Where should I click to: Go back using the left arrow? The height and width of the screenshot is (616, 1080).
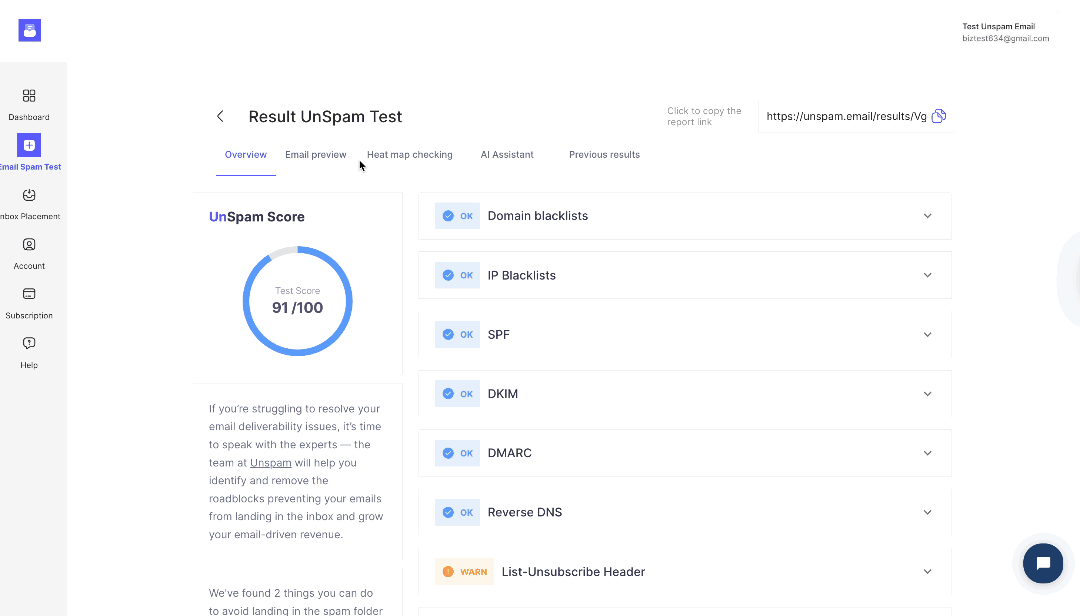click(220, 116)
